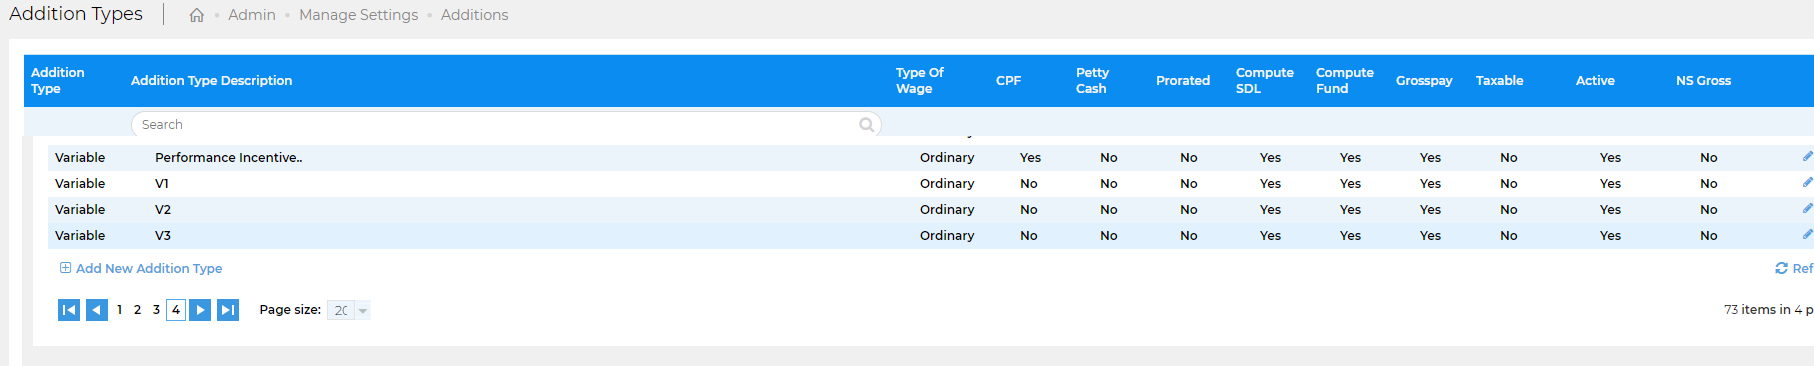Viewport: 1814px width, 366px height.
Task: Select page 3 in pager
Action: [x=156, y=310]
